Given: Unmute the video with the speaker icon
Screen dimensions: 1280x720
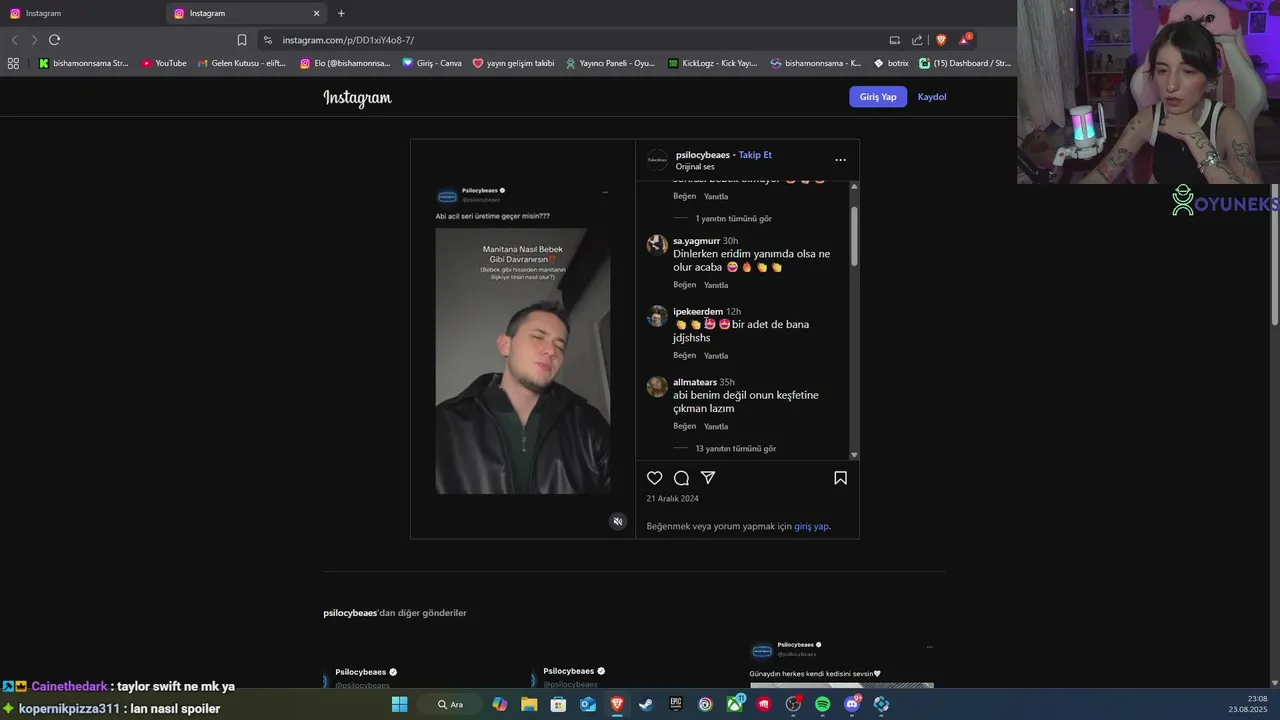Looking at the screenshot, I should [x=617, y=521].
